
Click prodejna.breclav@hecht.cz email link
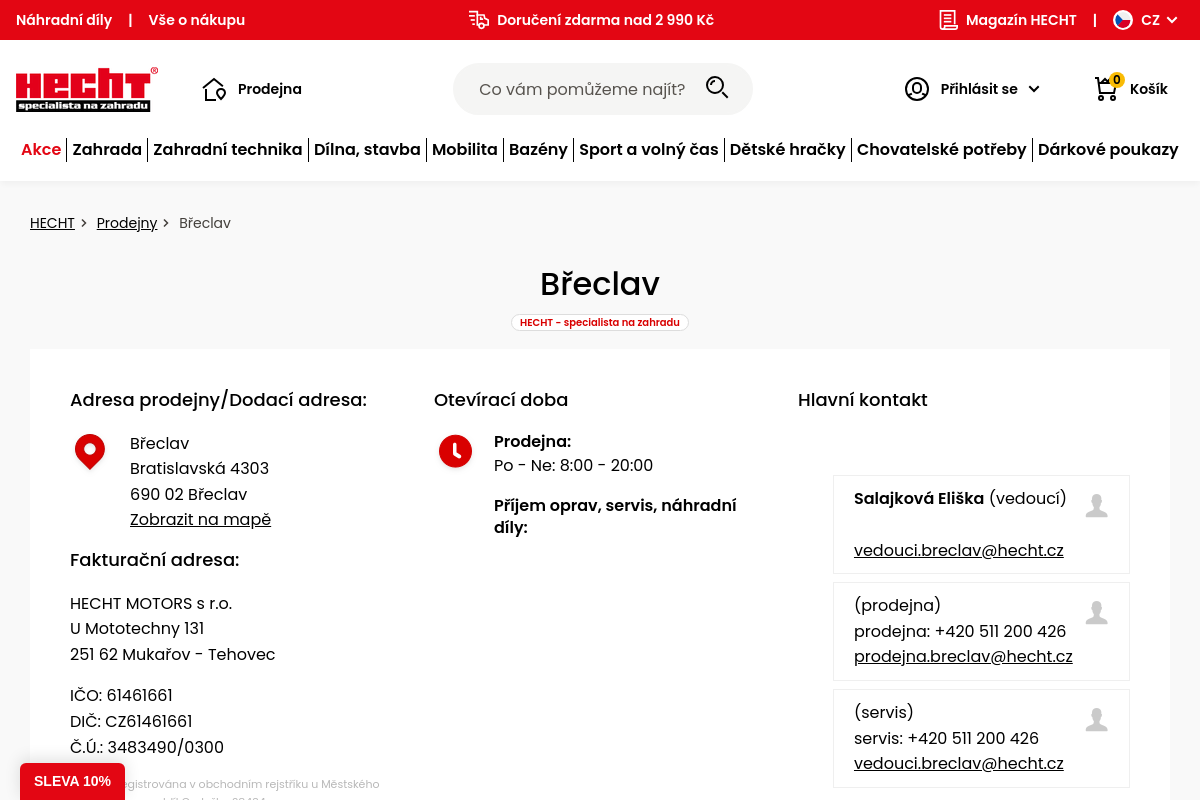click(963, 657)
